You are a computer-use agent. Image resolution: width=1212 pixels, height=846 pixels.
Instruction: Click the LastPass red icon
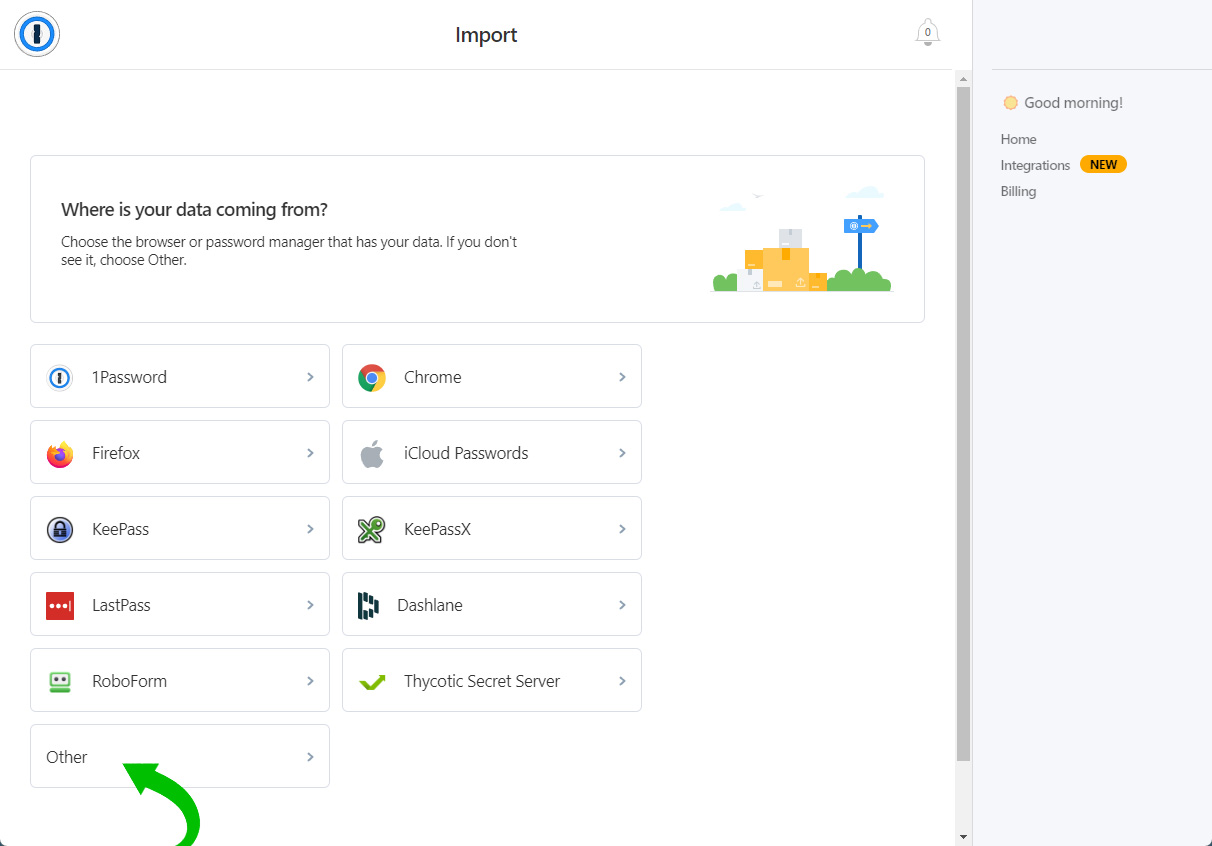[x=60, y=605]
